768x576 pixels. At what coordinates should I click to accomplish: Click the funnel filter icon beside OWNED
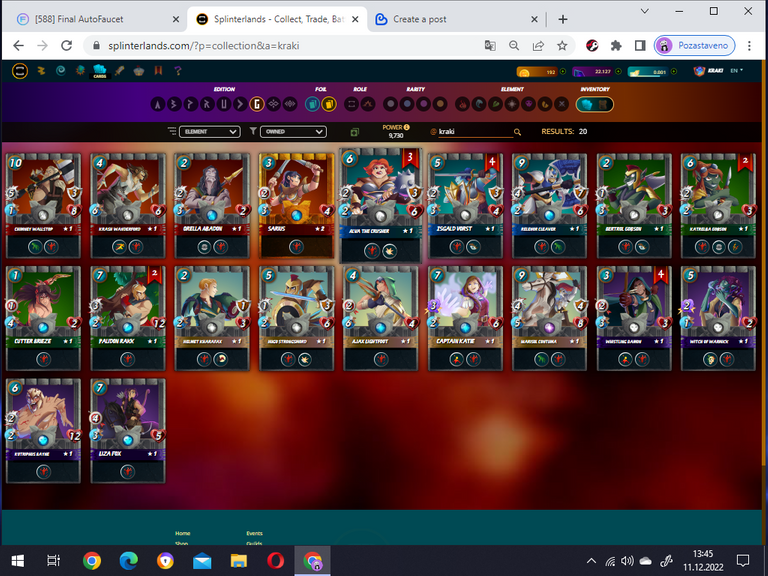pyautogui.click(x=253, y=131)
